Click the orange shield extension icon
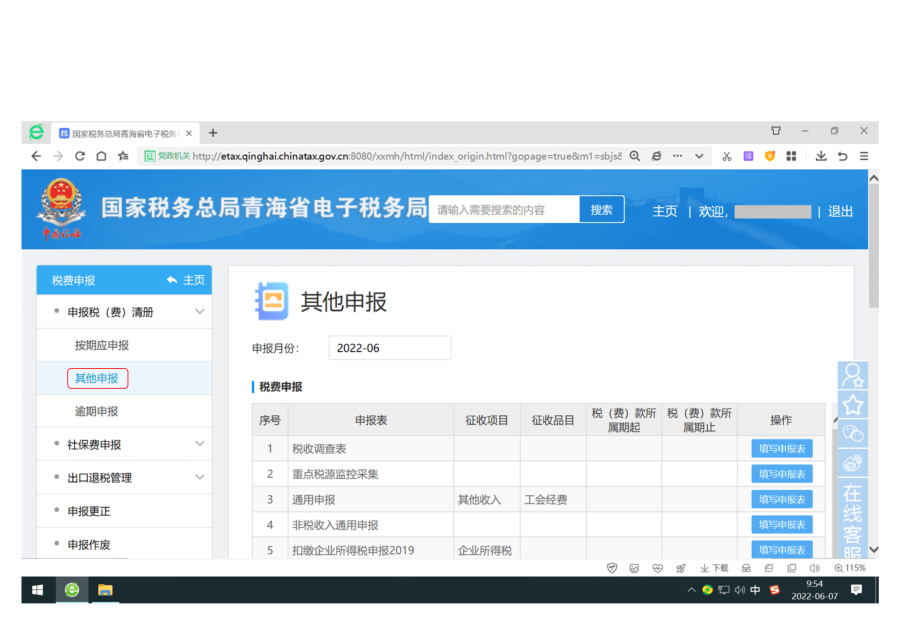Viewport: 898px width, 629px height. coord(770,156)
